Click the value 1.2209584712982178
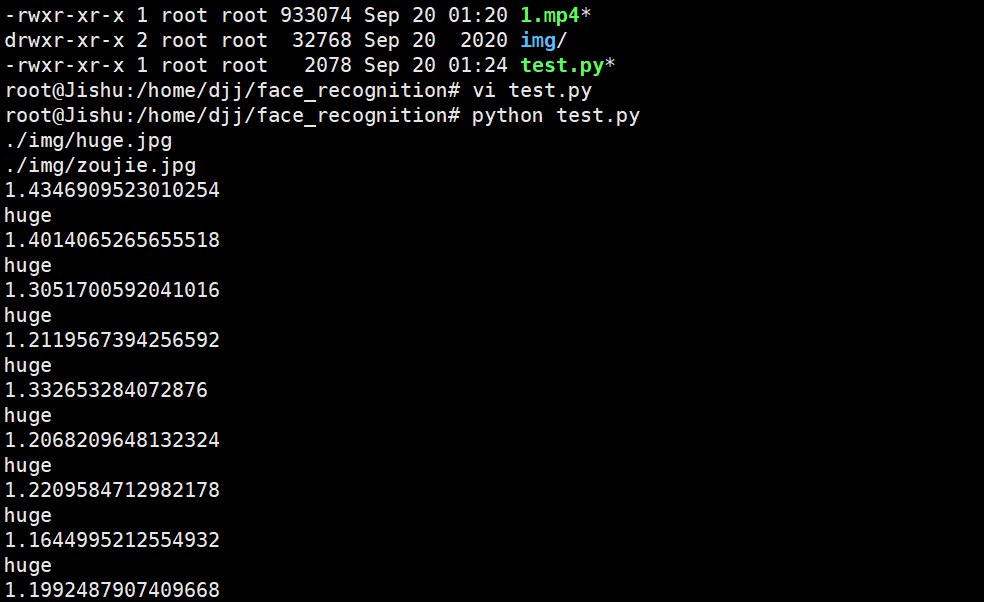 pos(112,490)
